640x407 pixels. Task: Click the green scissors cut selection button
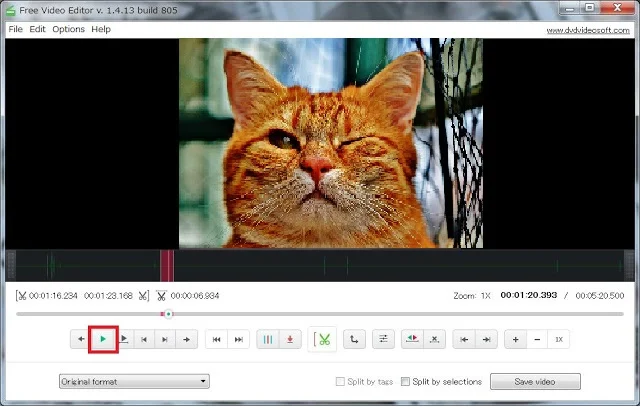click(322, 339)
